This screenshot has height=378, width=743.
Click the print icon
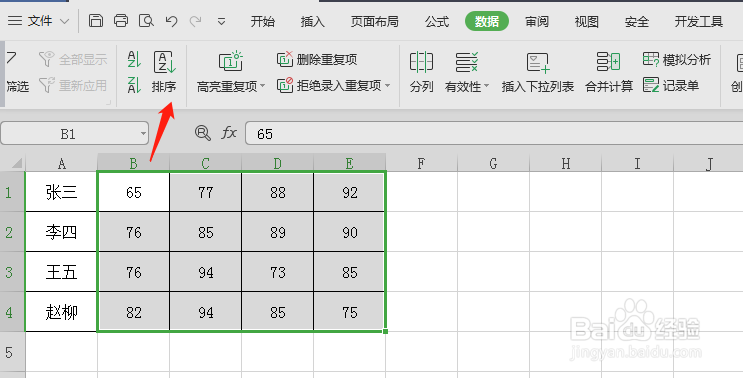121,21
